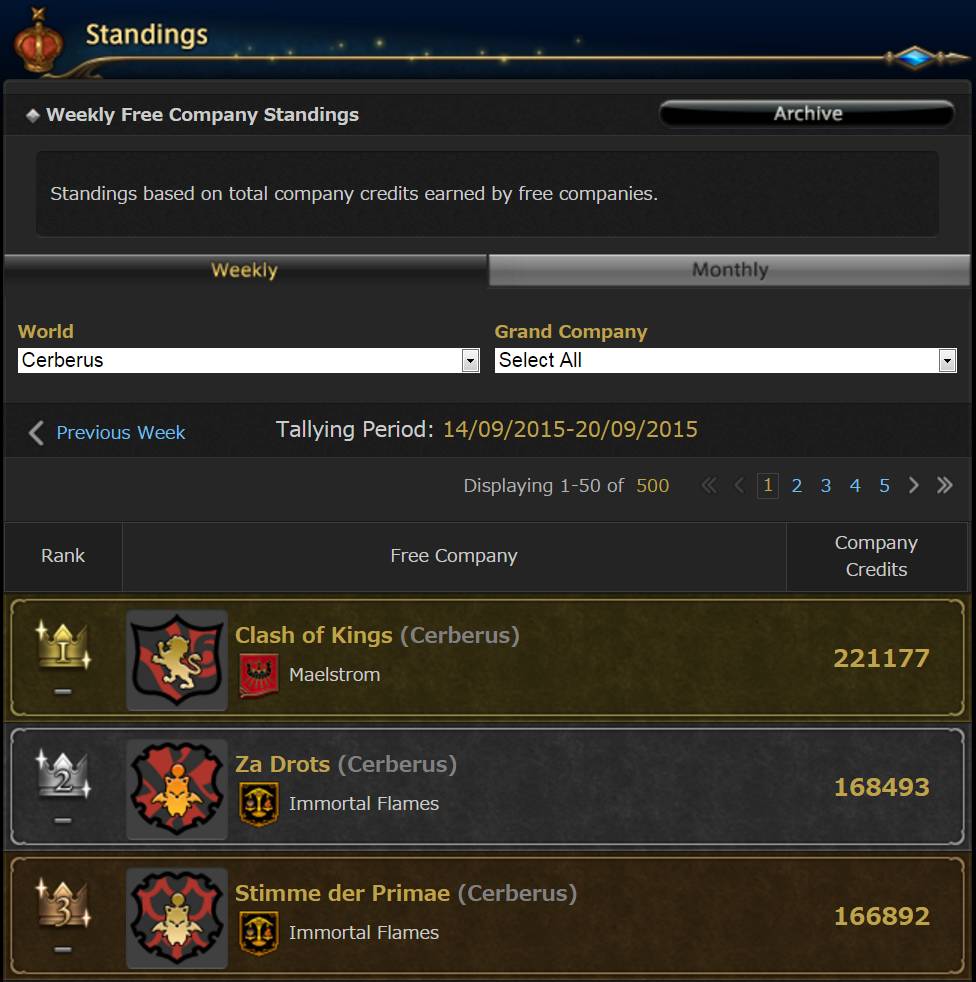
Task: Open the Grand Company Select All dropdown
Action: pyautogui.click(x=725, y=360)
